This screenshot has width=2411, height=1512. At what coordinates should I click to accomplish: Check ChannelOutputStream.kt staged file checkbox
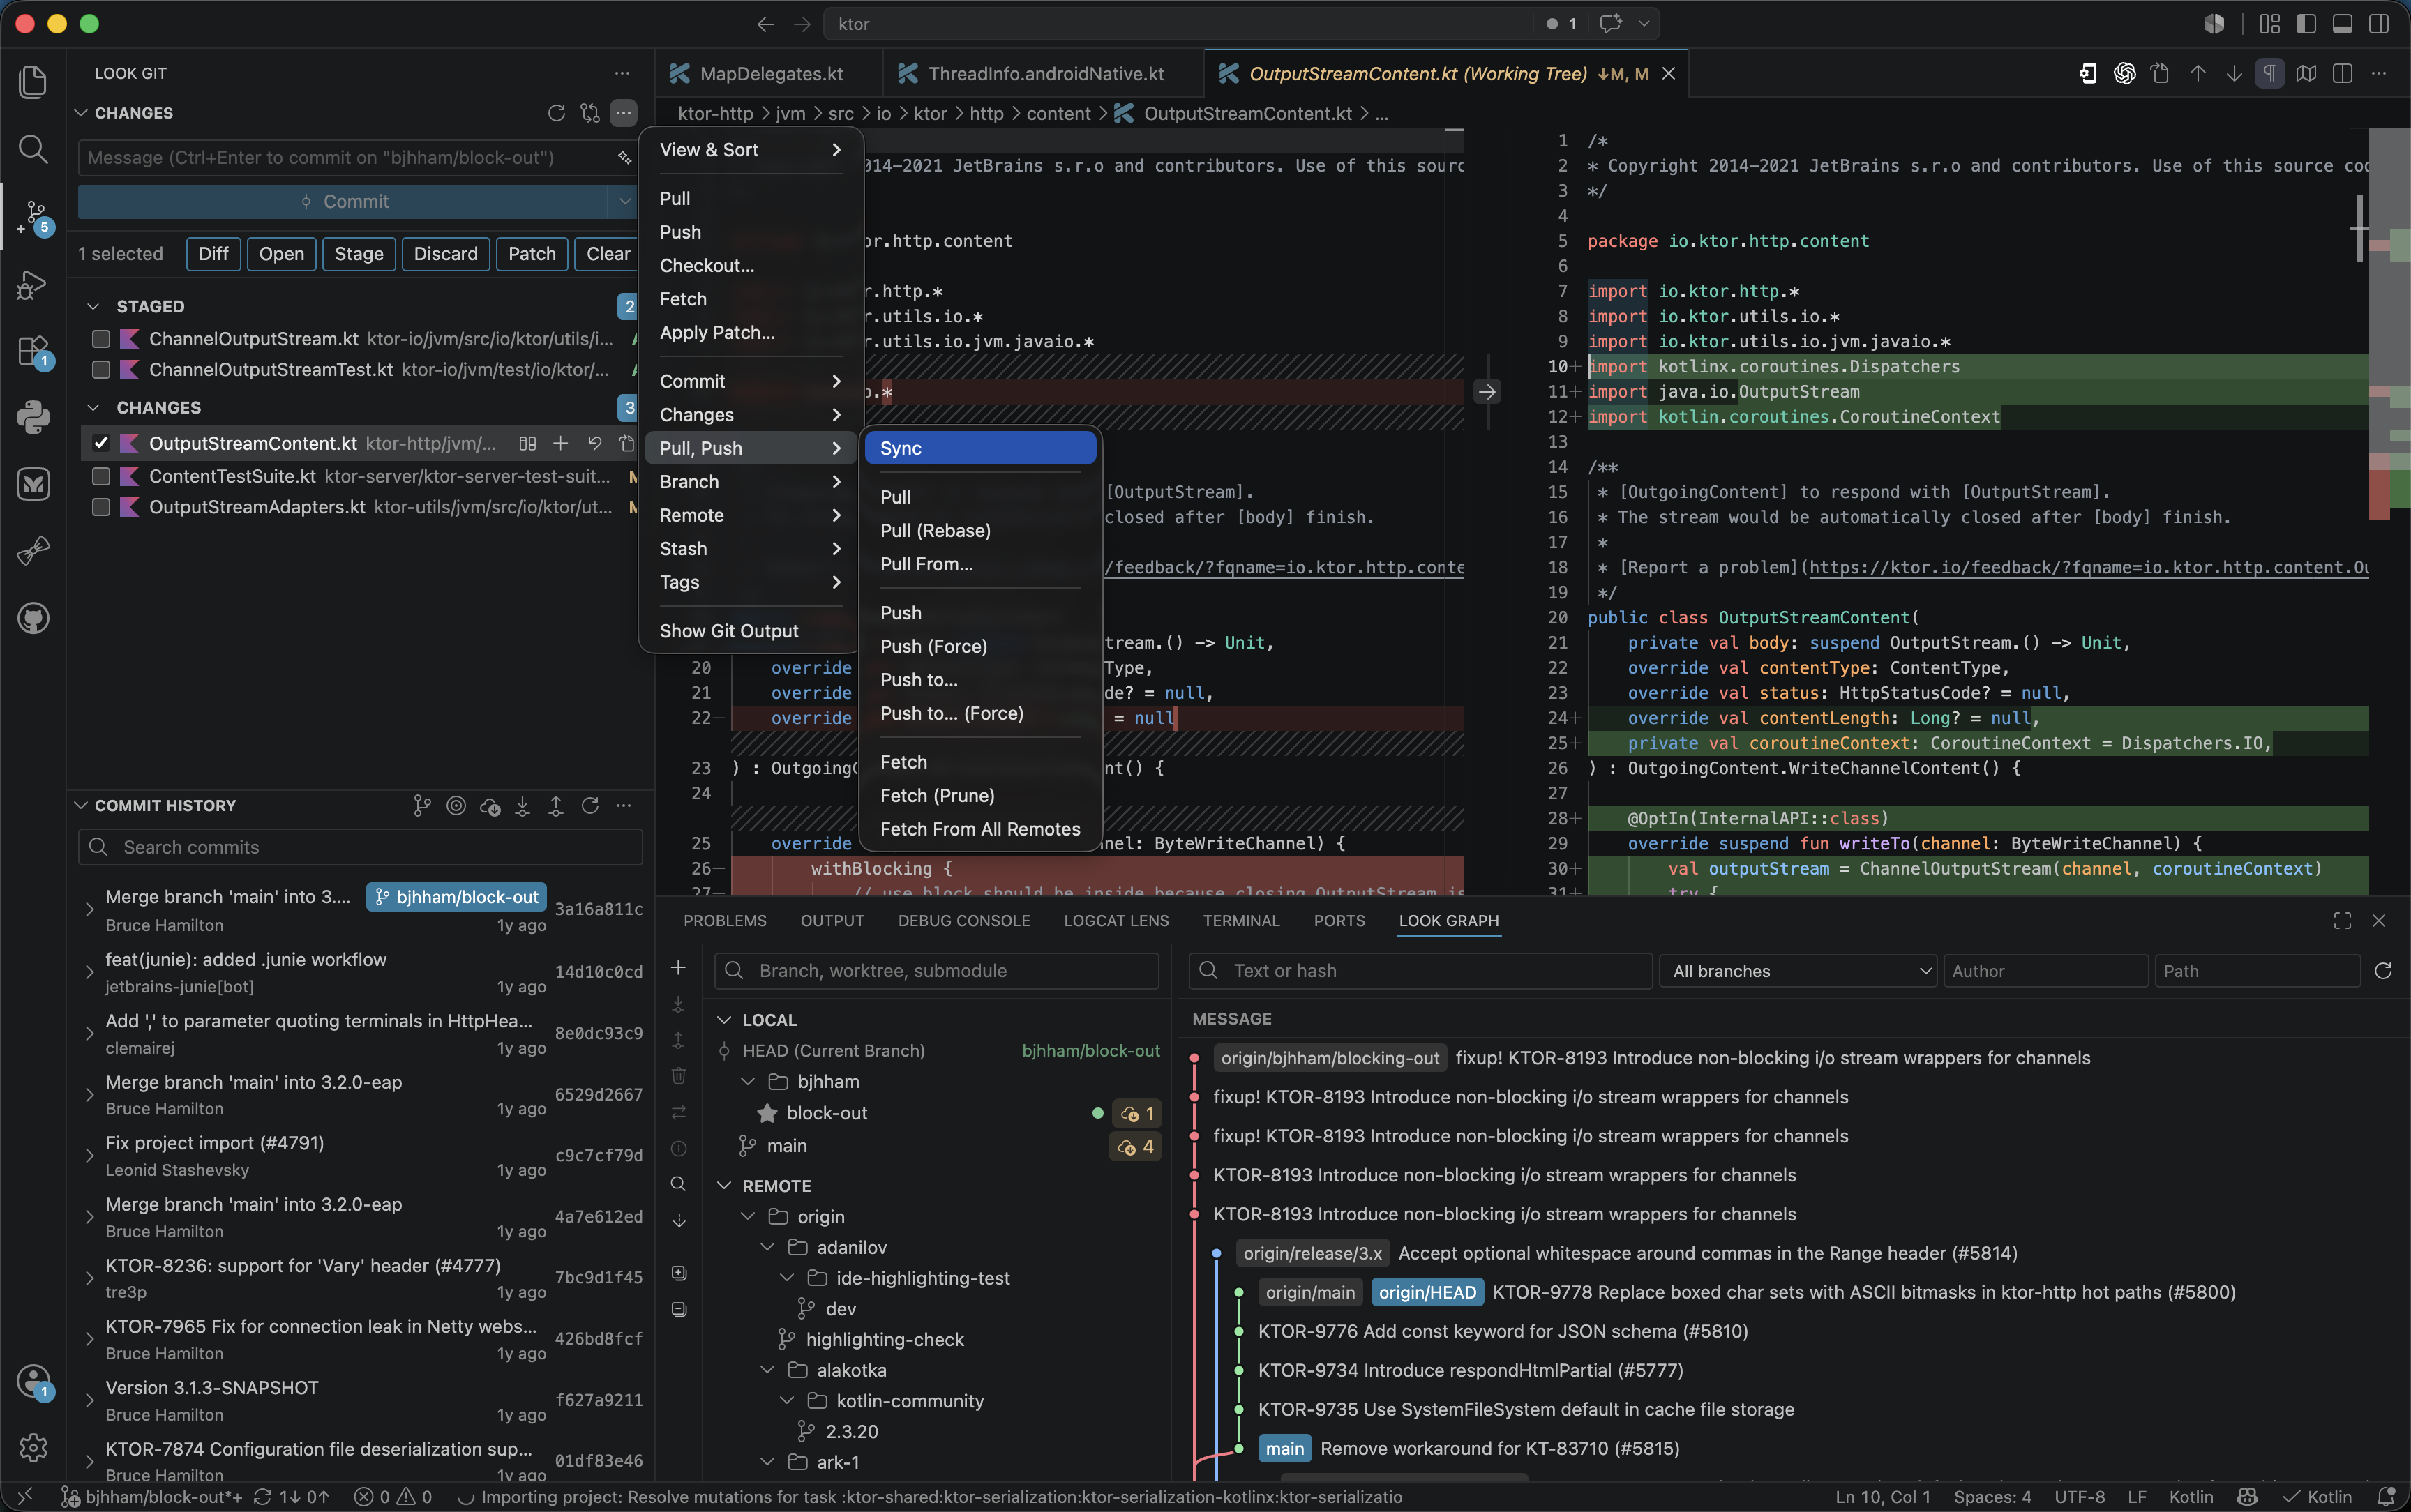tap(101, 339)
